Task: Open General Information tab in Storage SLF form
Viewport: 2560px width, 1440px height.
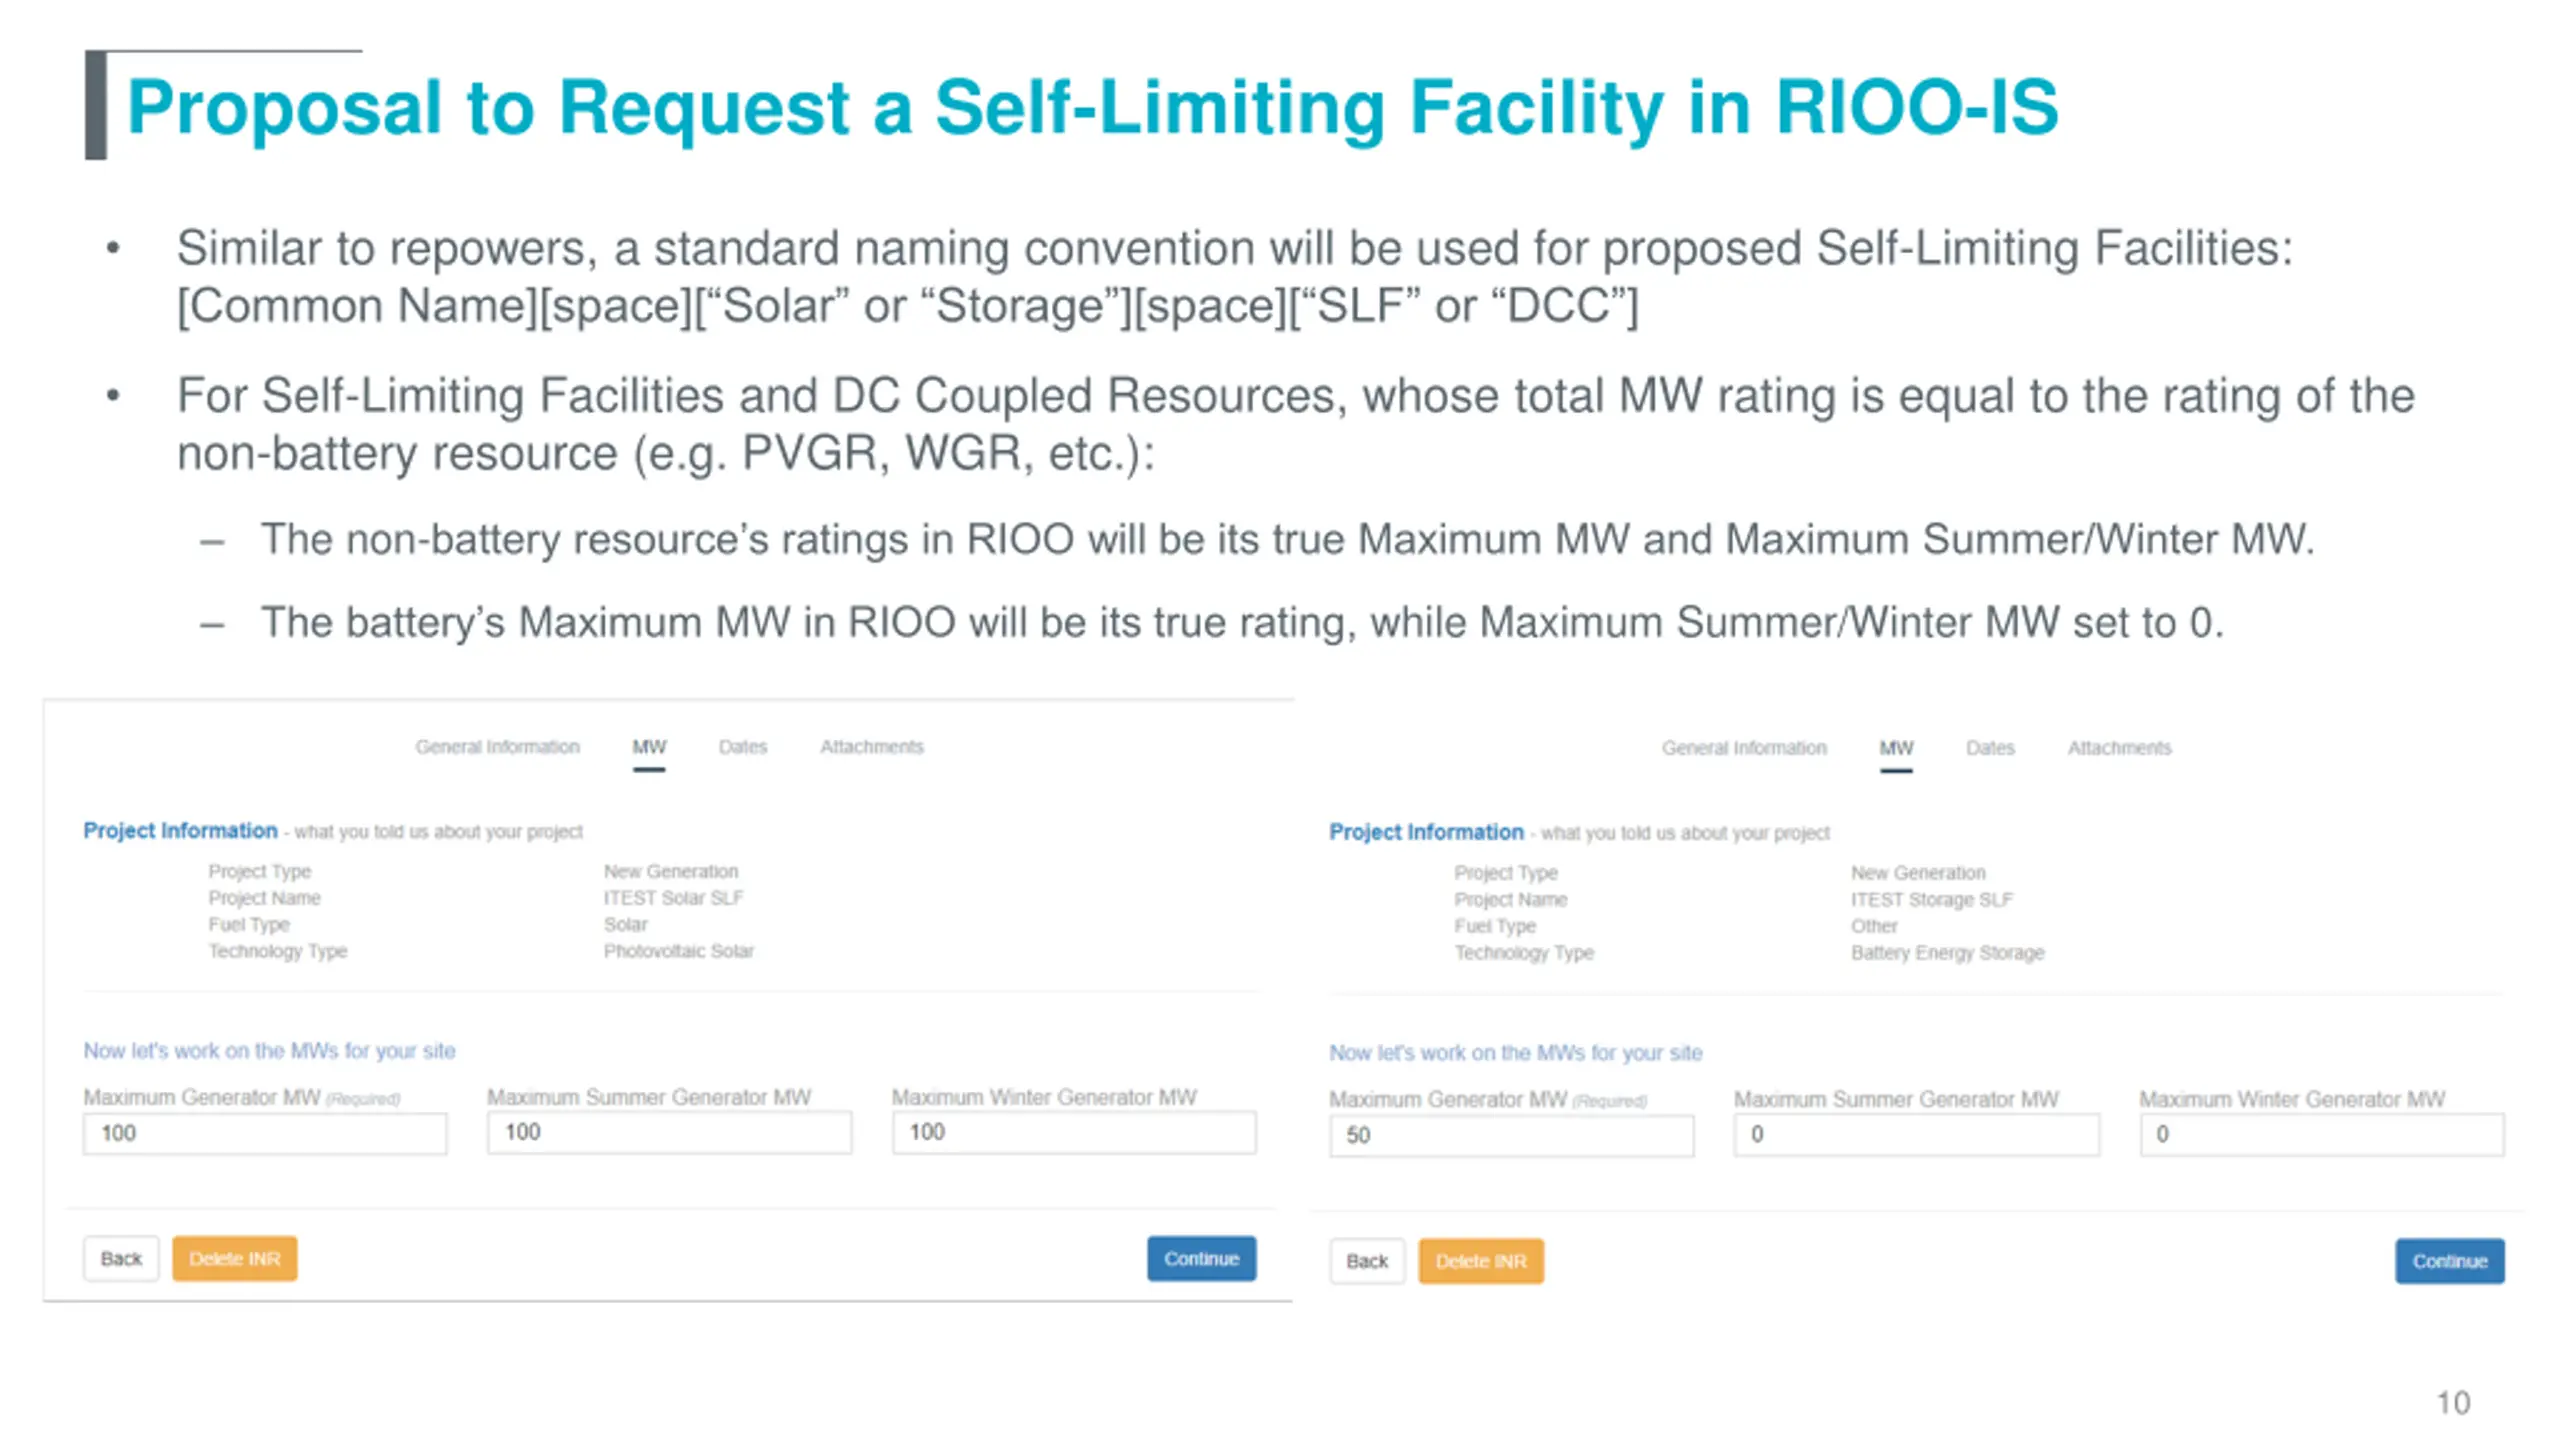Action: tap(1744, 748)
